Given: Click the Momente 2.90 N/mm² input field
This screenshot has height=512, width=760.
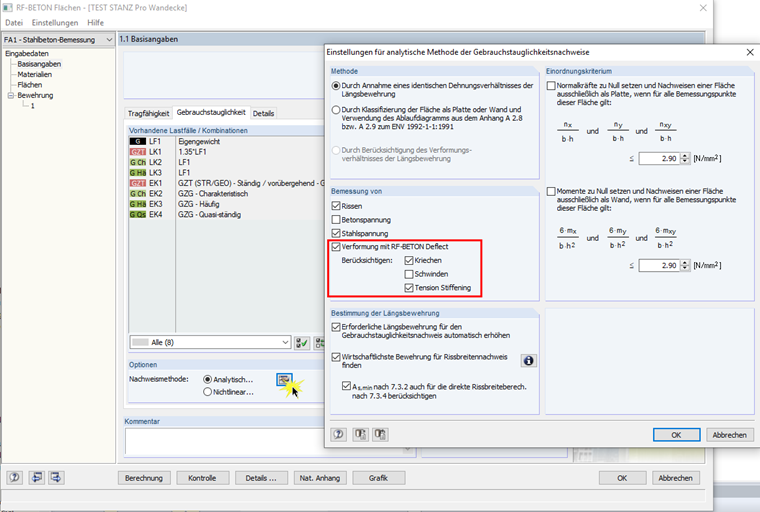Looking at the screenshot, I should (660, 265).
